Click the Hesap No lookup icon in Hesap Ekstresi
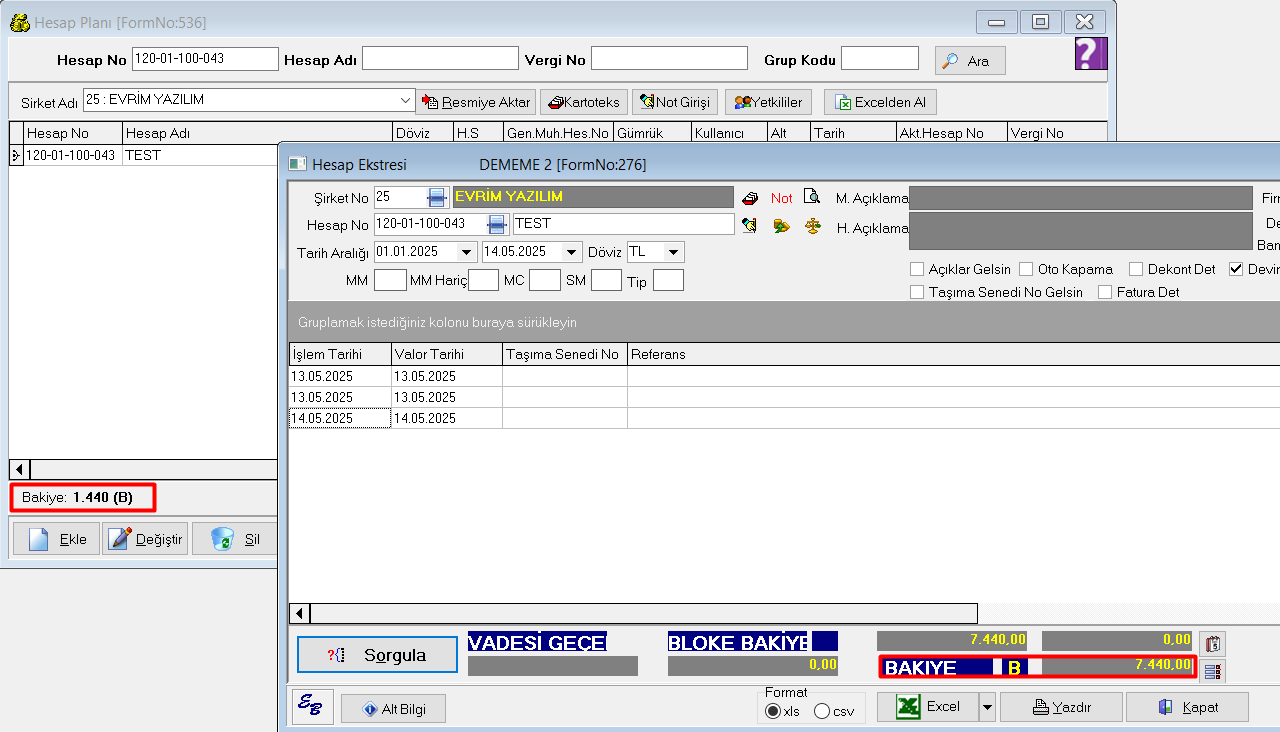1280x732 pixels. [x=496, y=224]
